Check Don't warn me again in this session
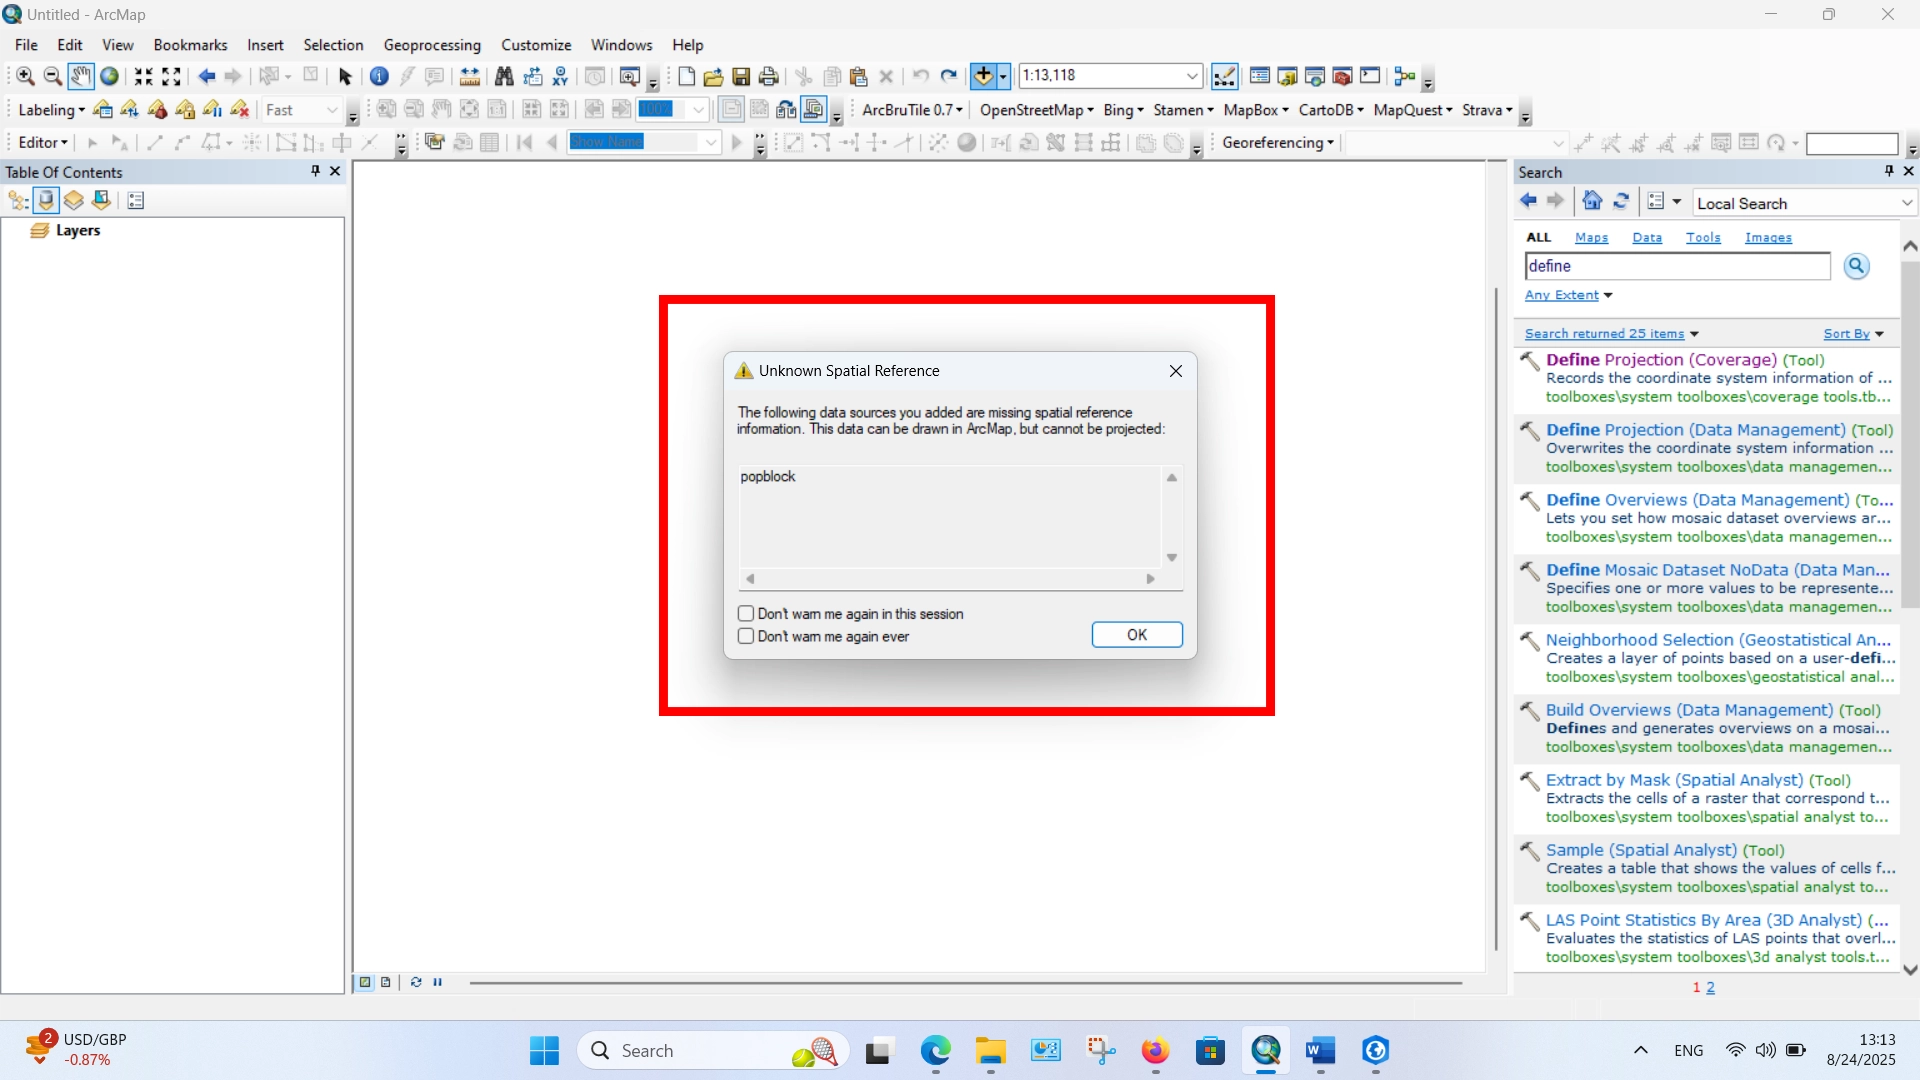This screenshot has width=1920, height=1080. pyautogui.click(x=746, y=614)
